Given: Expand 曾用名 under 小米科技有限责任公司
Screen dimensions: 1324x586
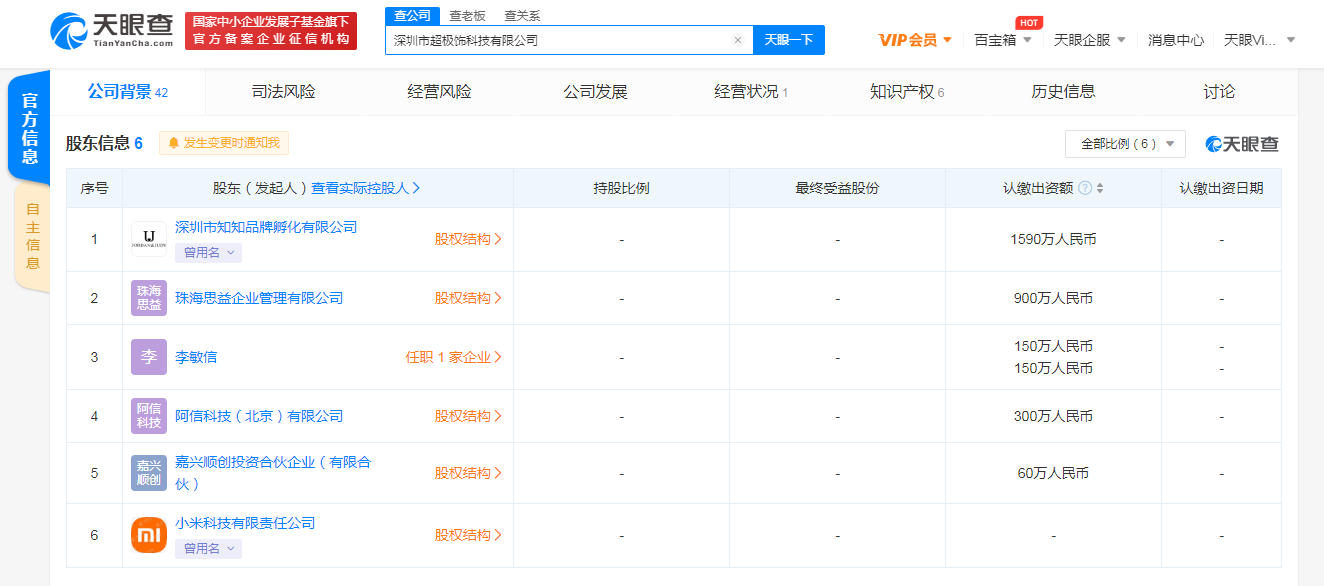Looking at the screenshot, I should tap(208, 548).
